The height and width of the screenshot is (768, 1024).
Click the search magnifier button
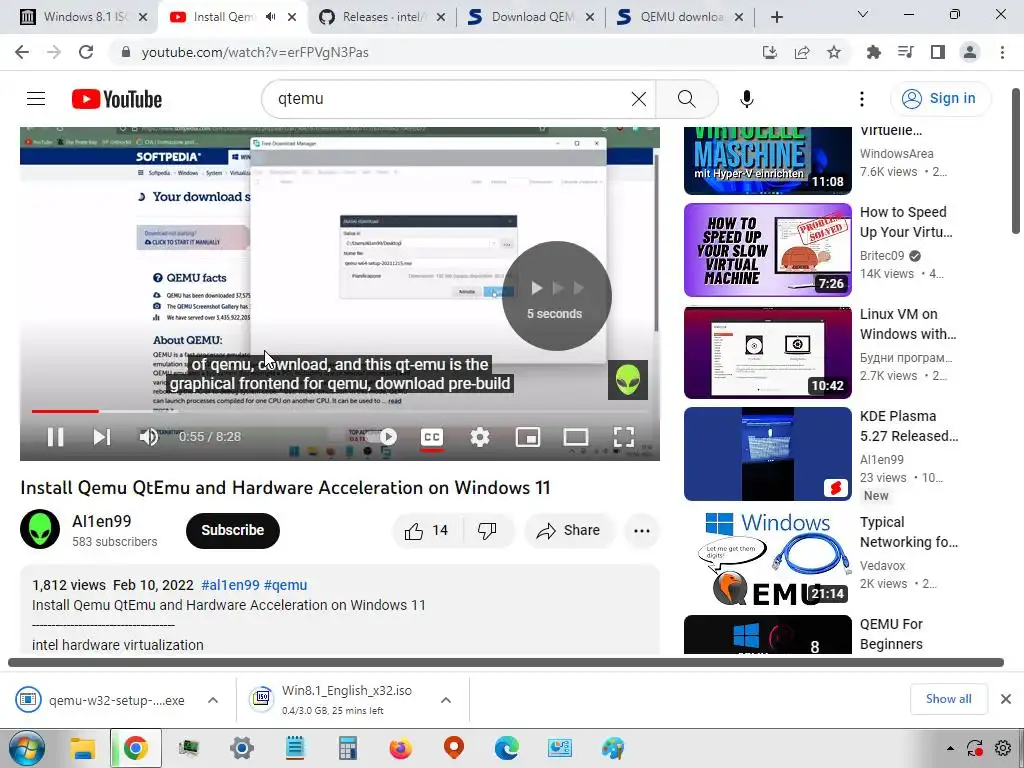click(x=686, y=99)
